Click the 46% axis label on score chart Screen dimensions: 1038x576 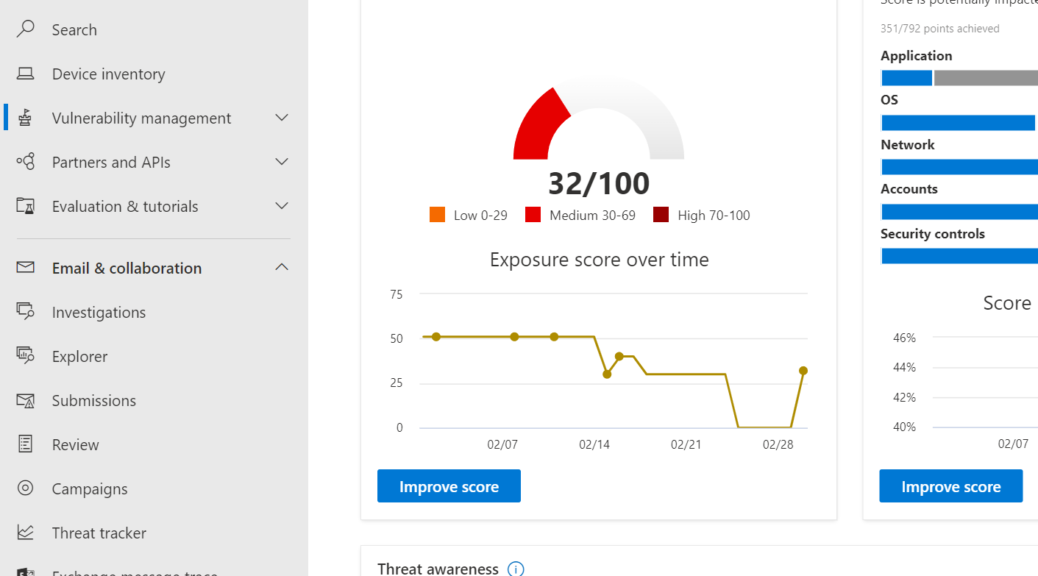[x=904, y=338]
